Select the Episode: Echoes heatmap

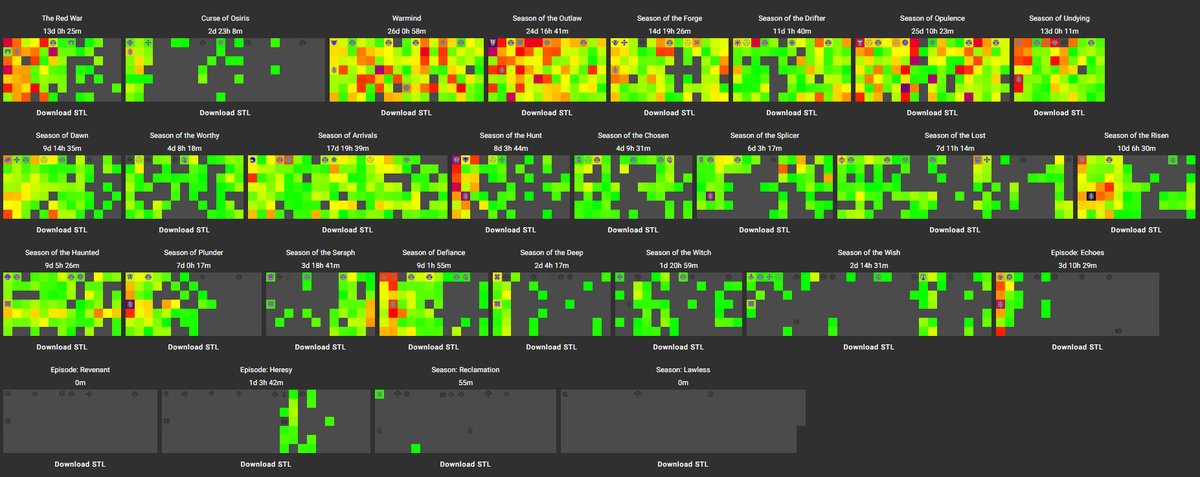click(1076, 304)
